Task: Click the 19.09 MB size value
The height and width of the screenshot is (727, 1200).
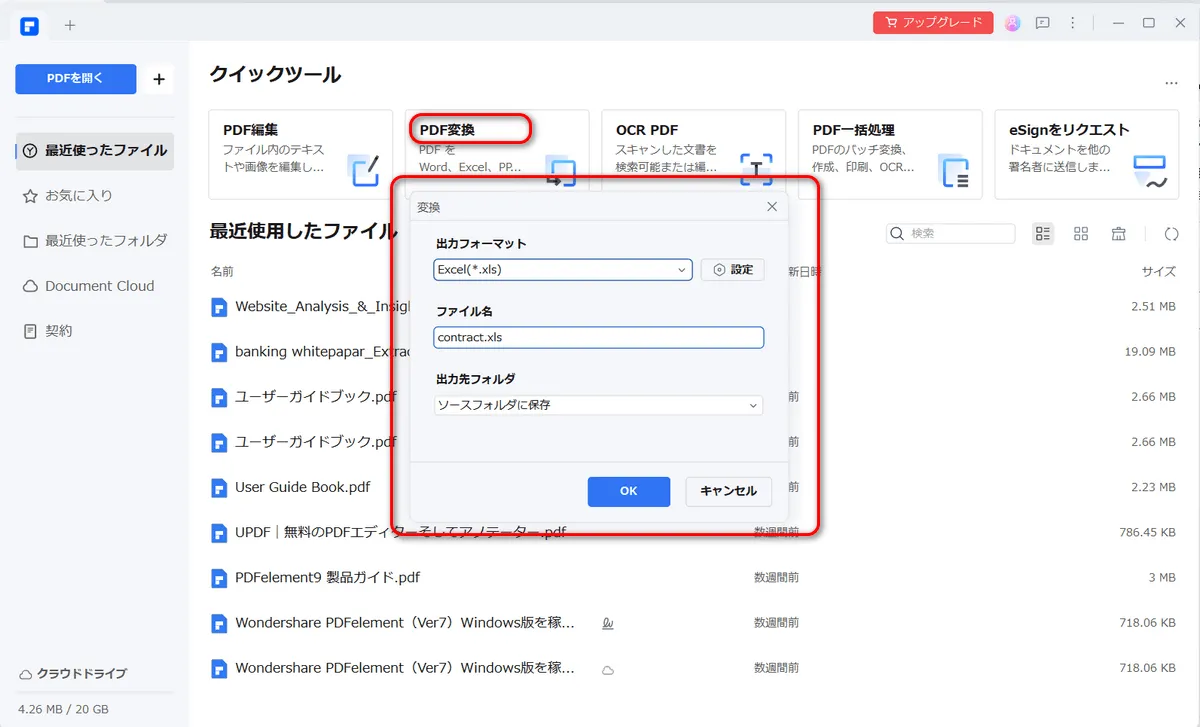Action: [x=1150, y=352]
